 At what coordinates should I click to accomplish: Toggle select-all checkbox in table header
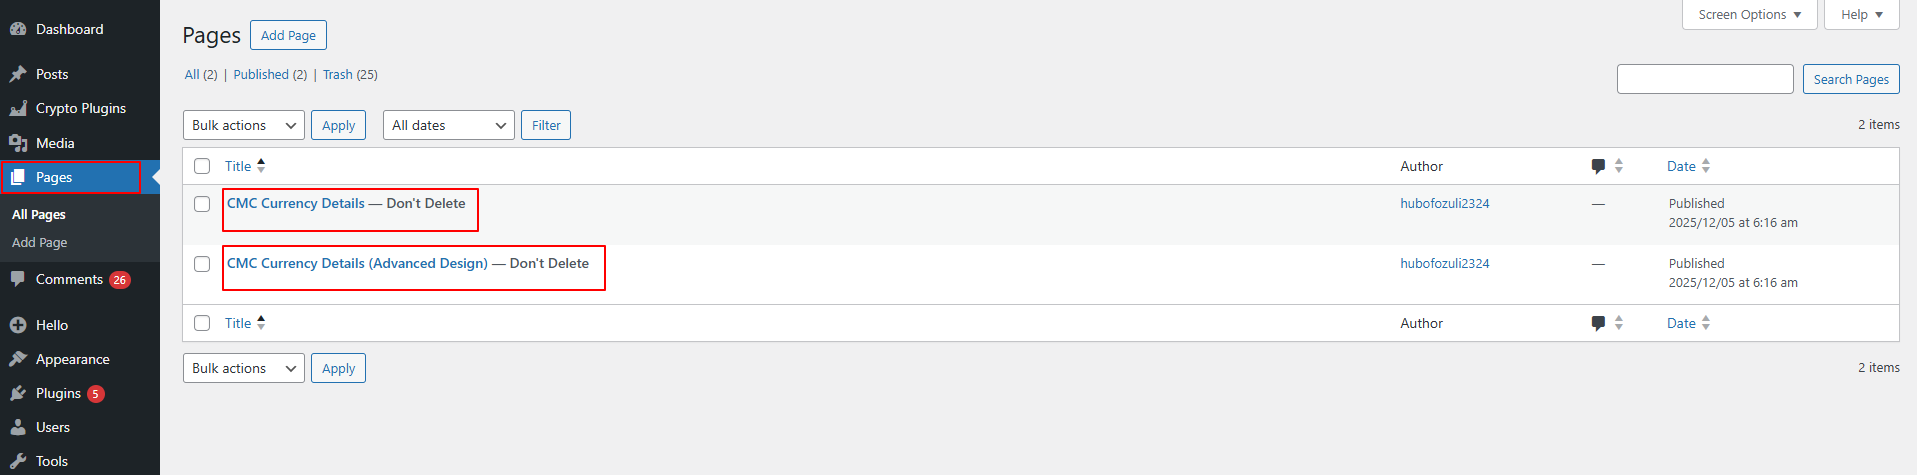(202, 166)
